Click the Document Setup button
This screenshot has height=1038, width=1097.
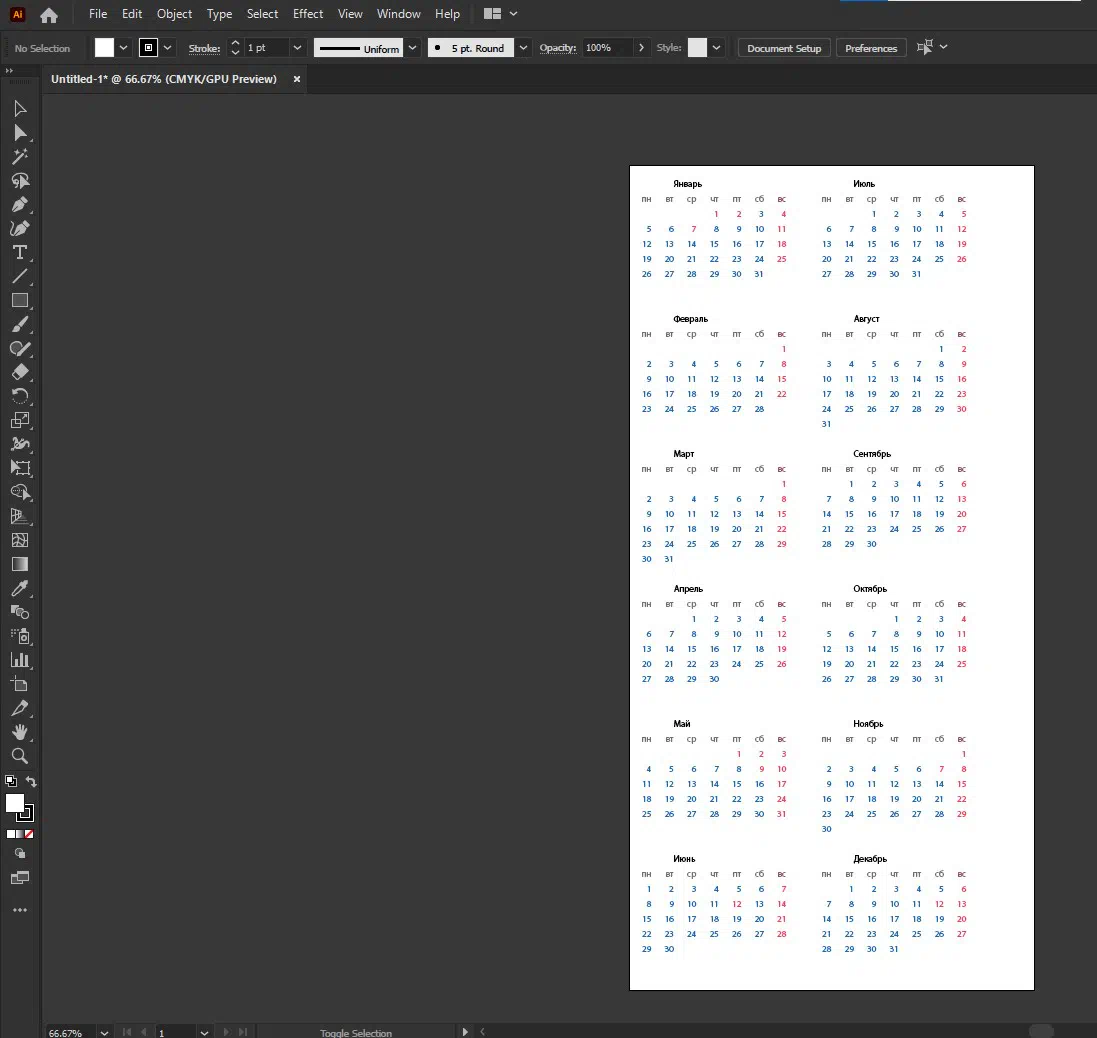(784, 48)
